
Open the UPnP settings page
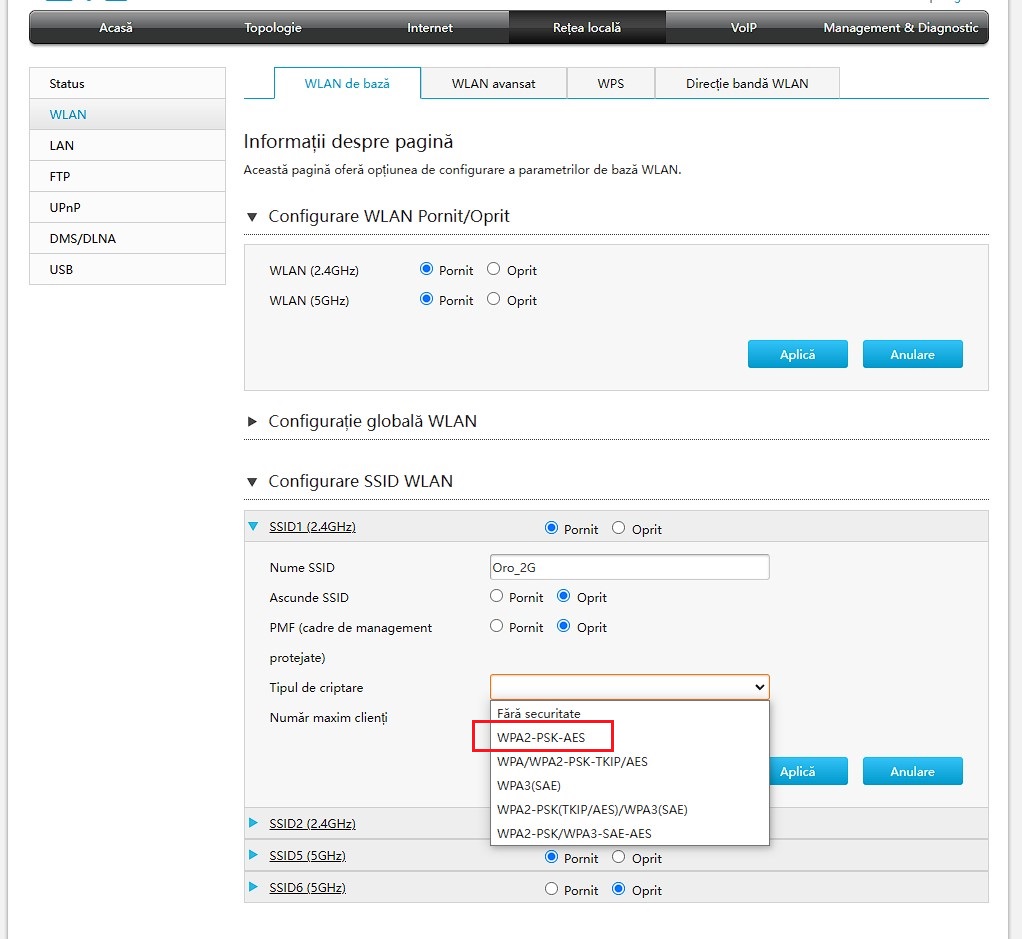pyautogui.click(x=65, y=207)
